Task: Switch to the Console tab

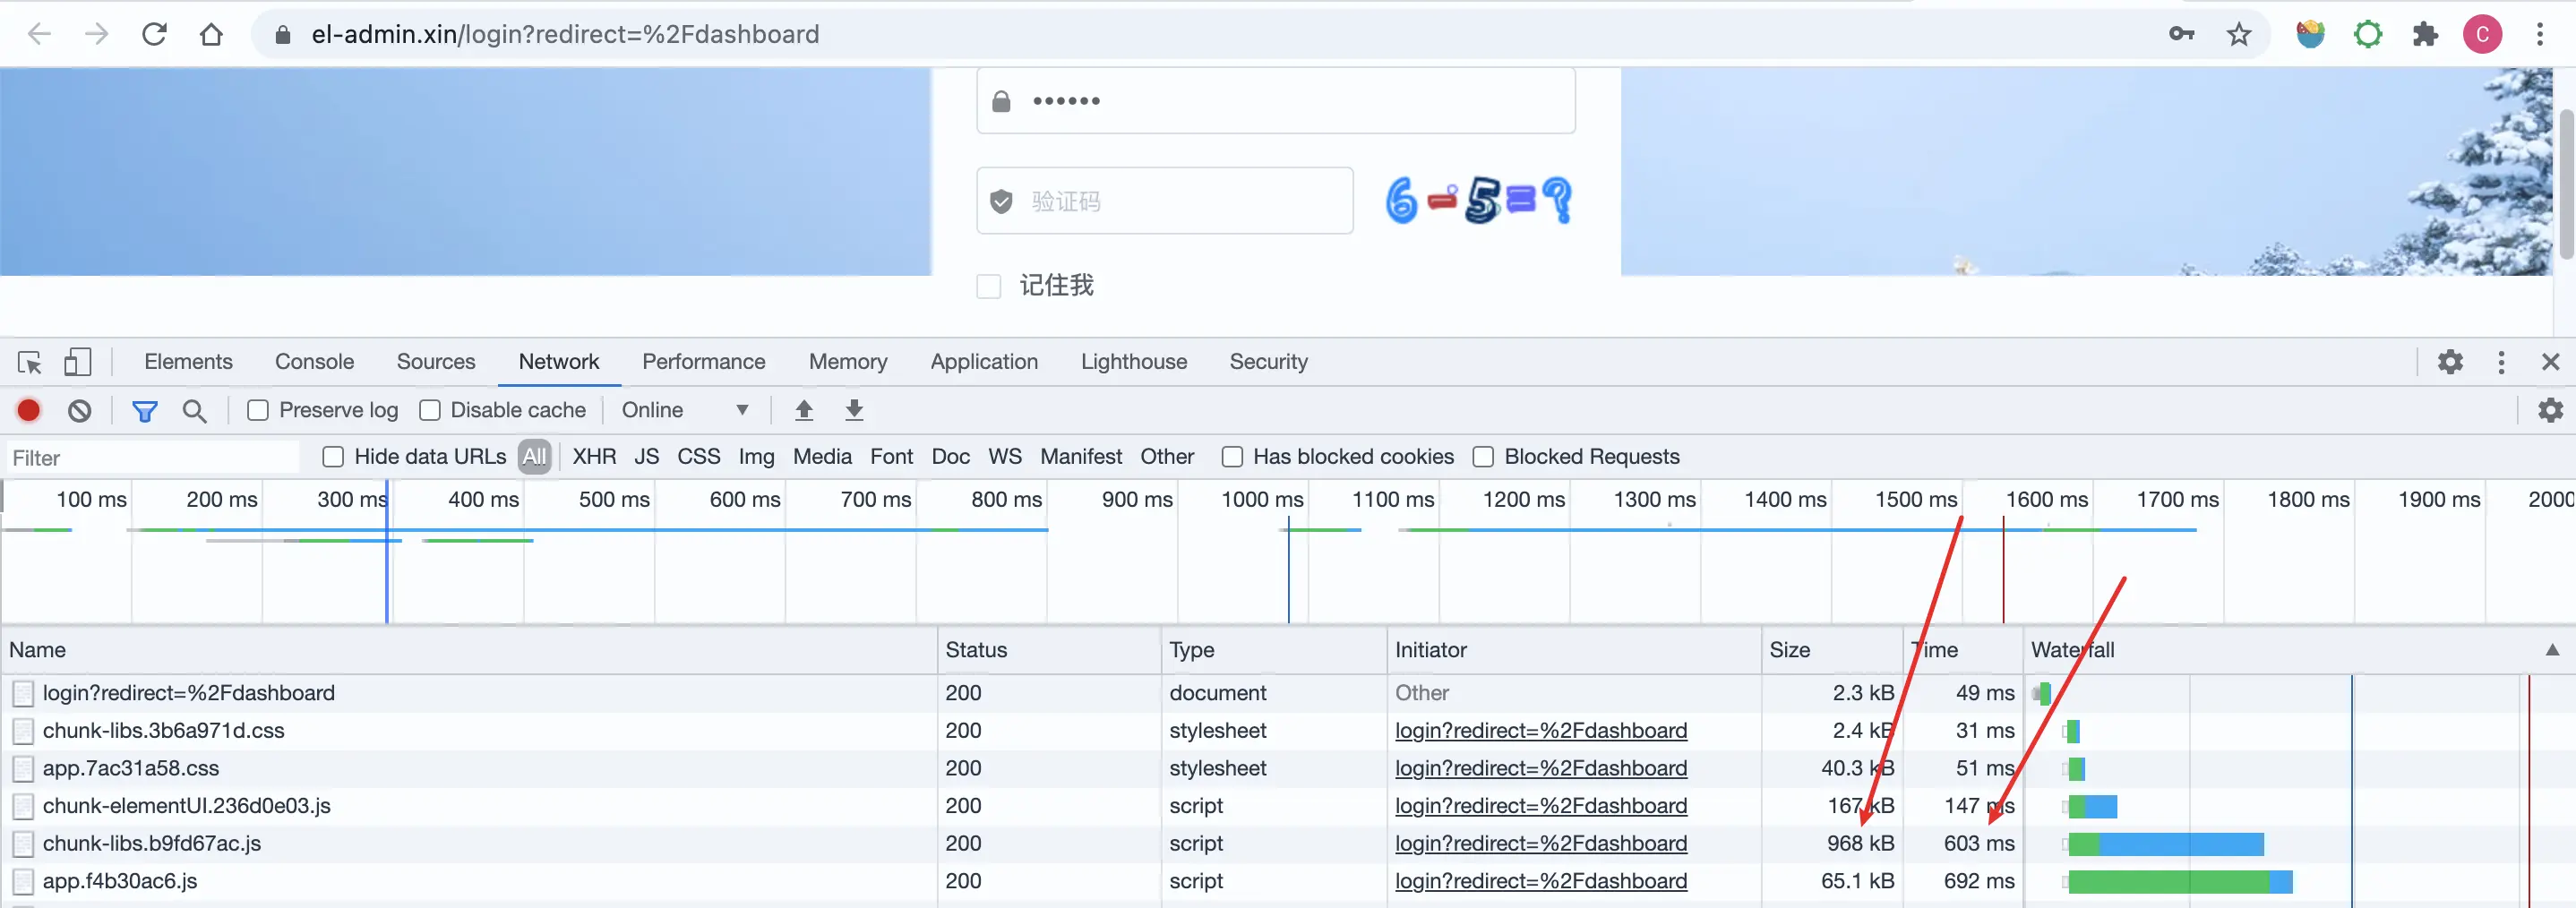Action: pos(314,362)
